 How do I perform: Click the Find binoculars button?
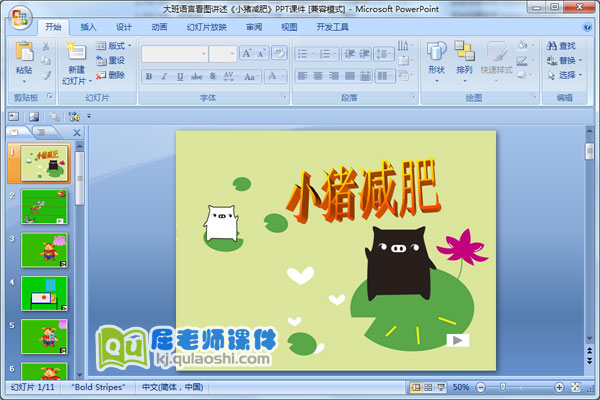(x=561, y=46)
